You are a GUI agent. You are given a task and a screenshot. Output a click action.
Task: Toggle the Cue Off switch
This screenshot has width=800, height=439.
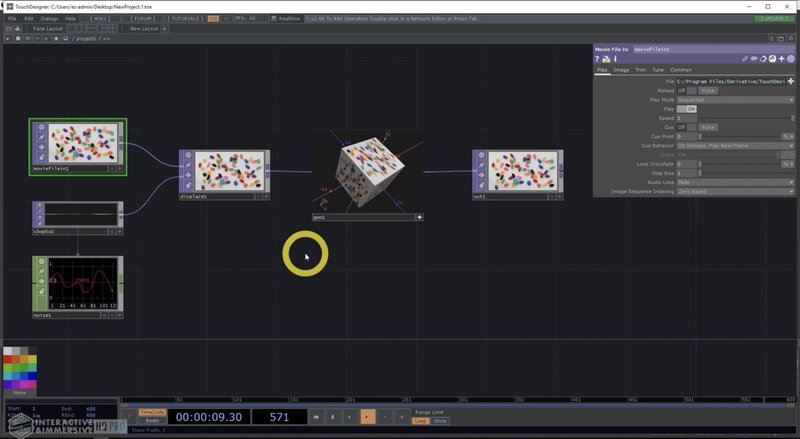(x=686, y=128)
